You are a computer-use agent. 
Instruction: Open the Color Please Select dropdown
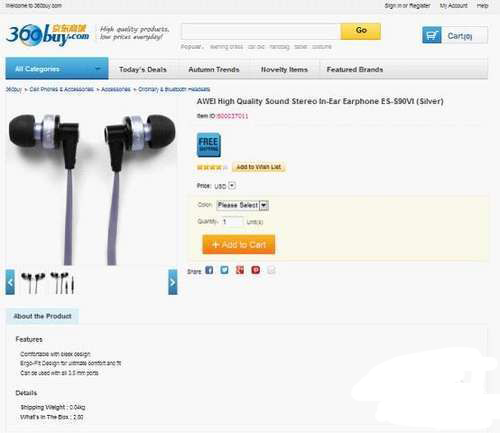[x=242, y=205]
